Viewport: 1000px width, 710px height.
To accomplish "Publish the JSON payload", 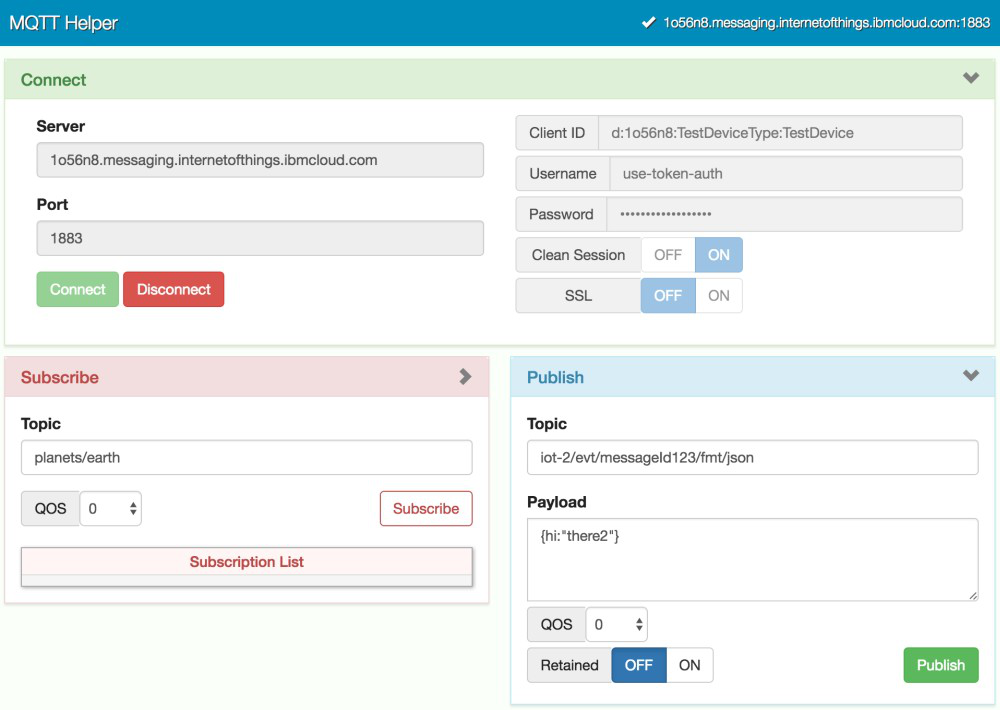I will [x=940, y=665].
